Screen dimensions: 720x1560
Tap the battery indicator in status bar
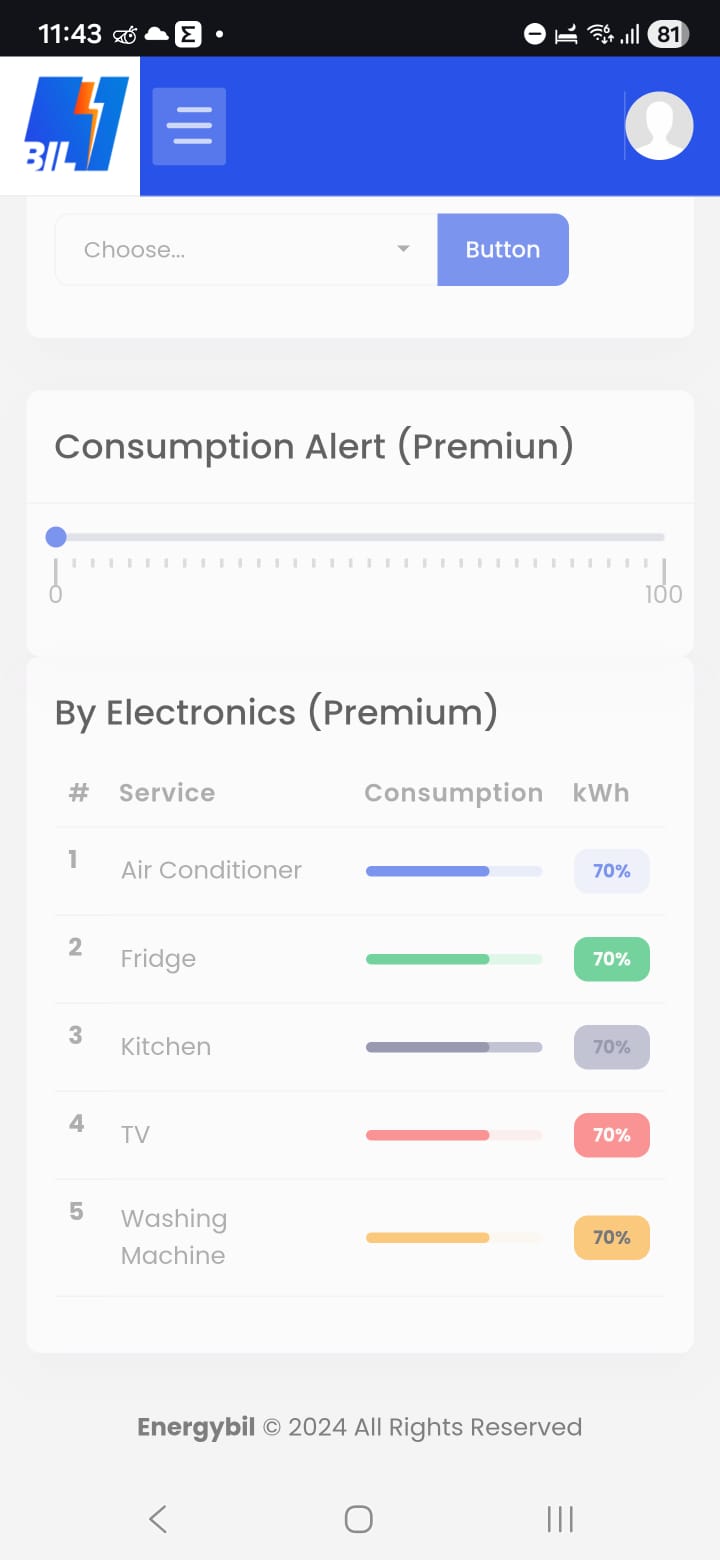[668, 35]
